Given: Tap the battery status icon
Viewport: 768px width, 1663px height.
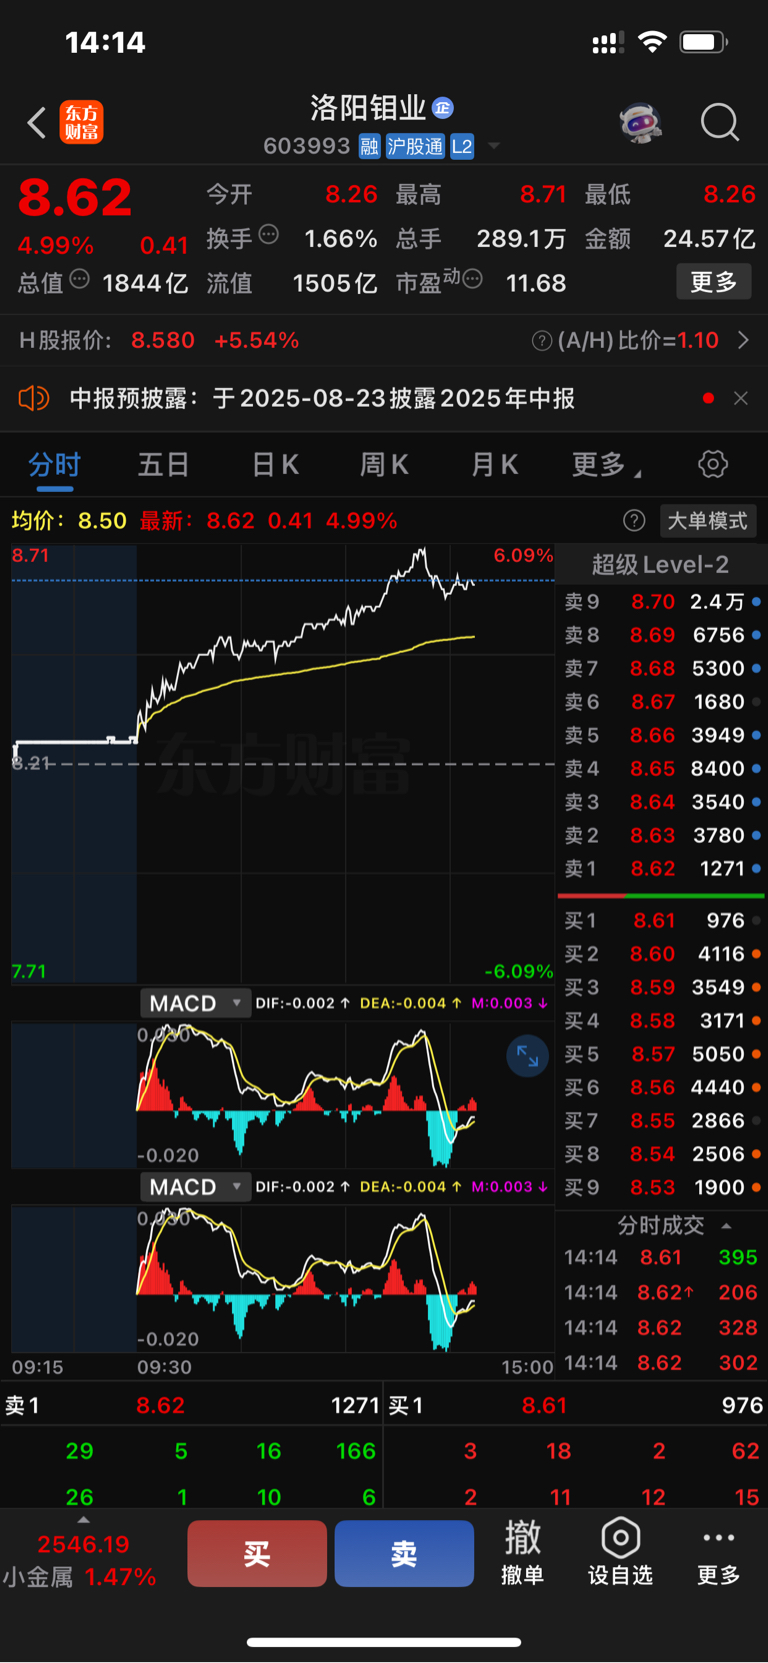Looking at the screenshot, I should [x=704, y=42].
